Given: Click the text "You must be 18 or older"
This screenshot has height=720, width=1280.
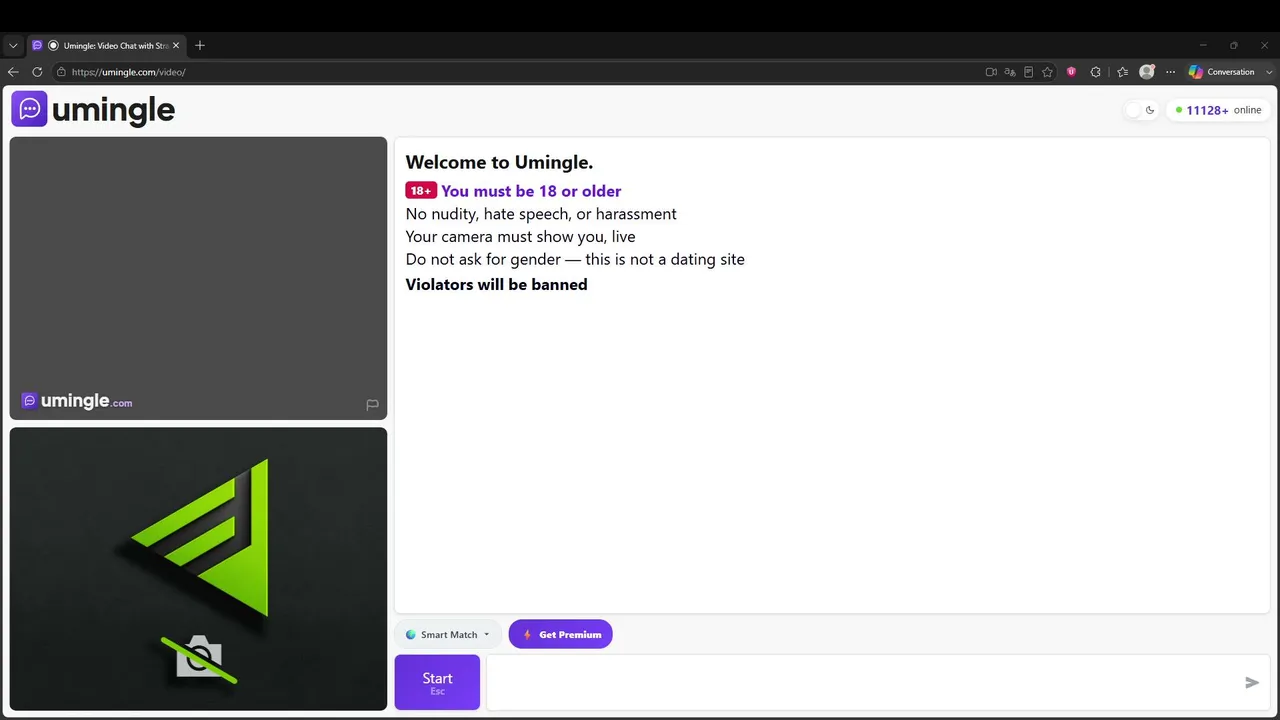Looking at the screenshot, I should [x=531, y=191].
